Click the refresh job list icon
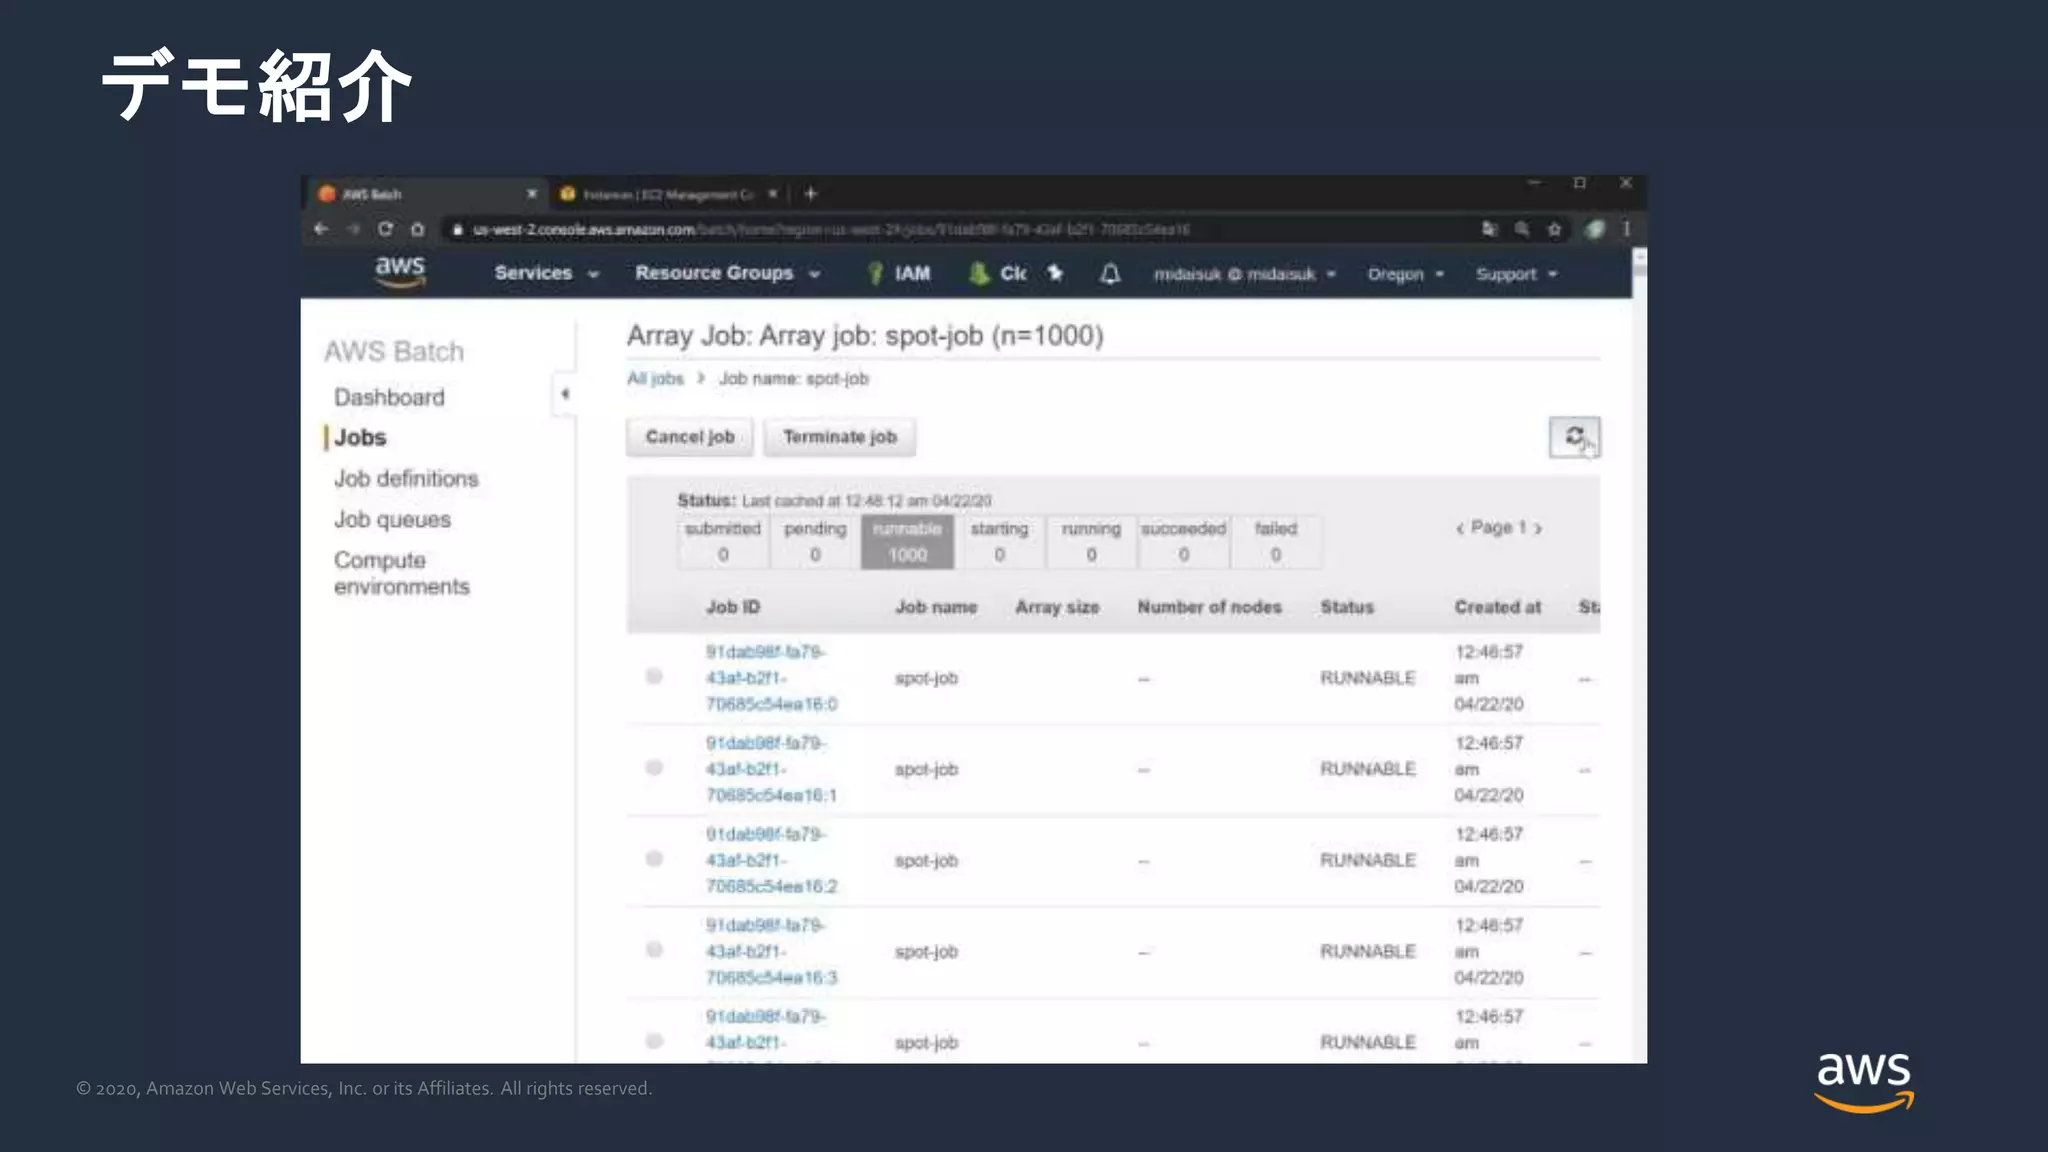 click(x=1574, y=437)
